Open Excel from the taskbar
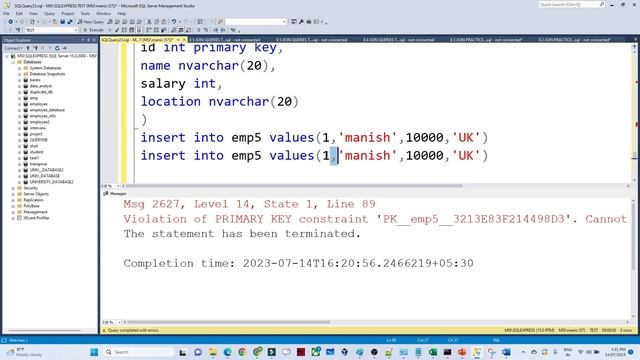 433,352
